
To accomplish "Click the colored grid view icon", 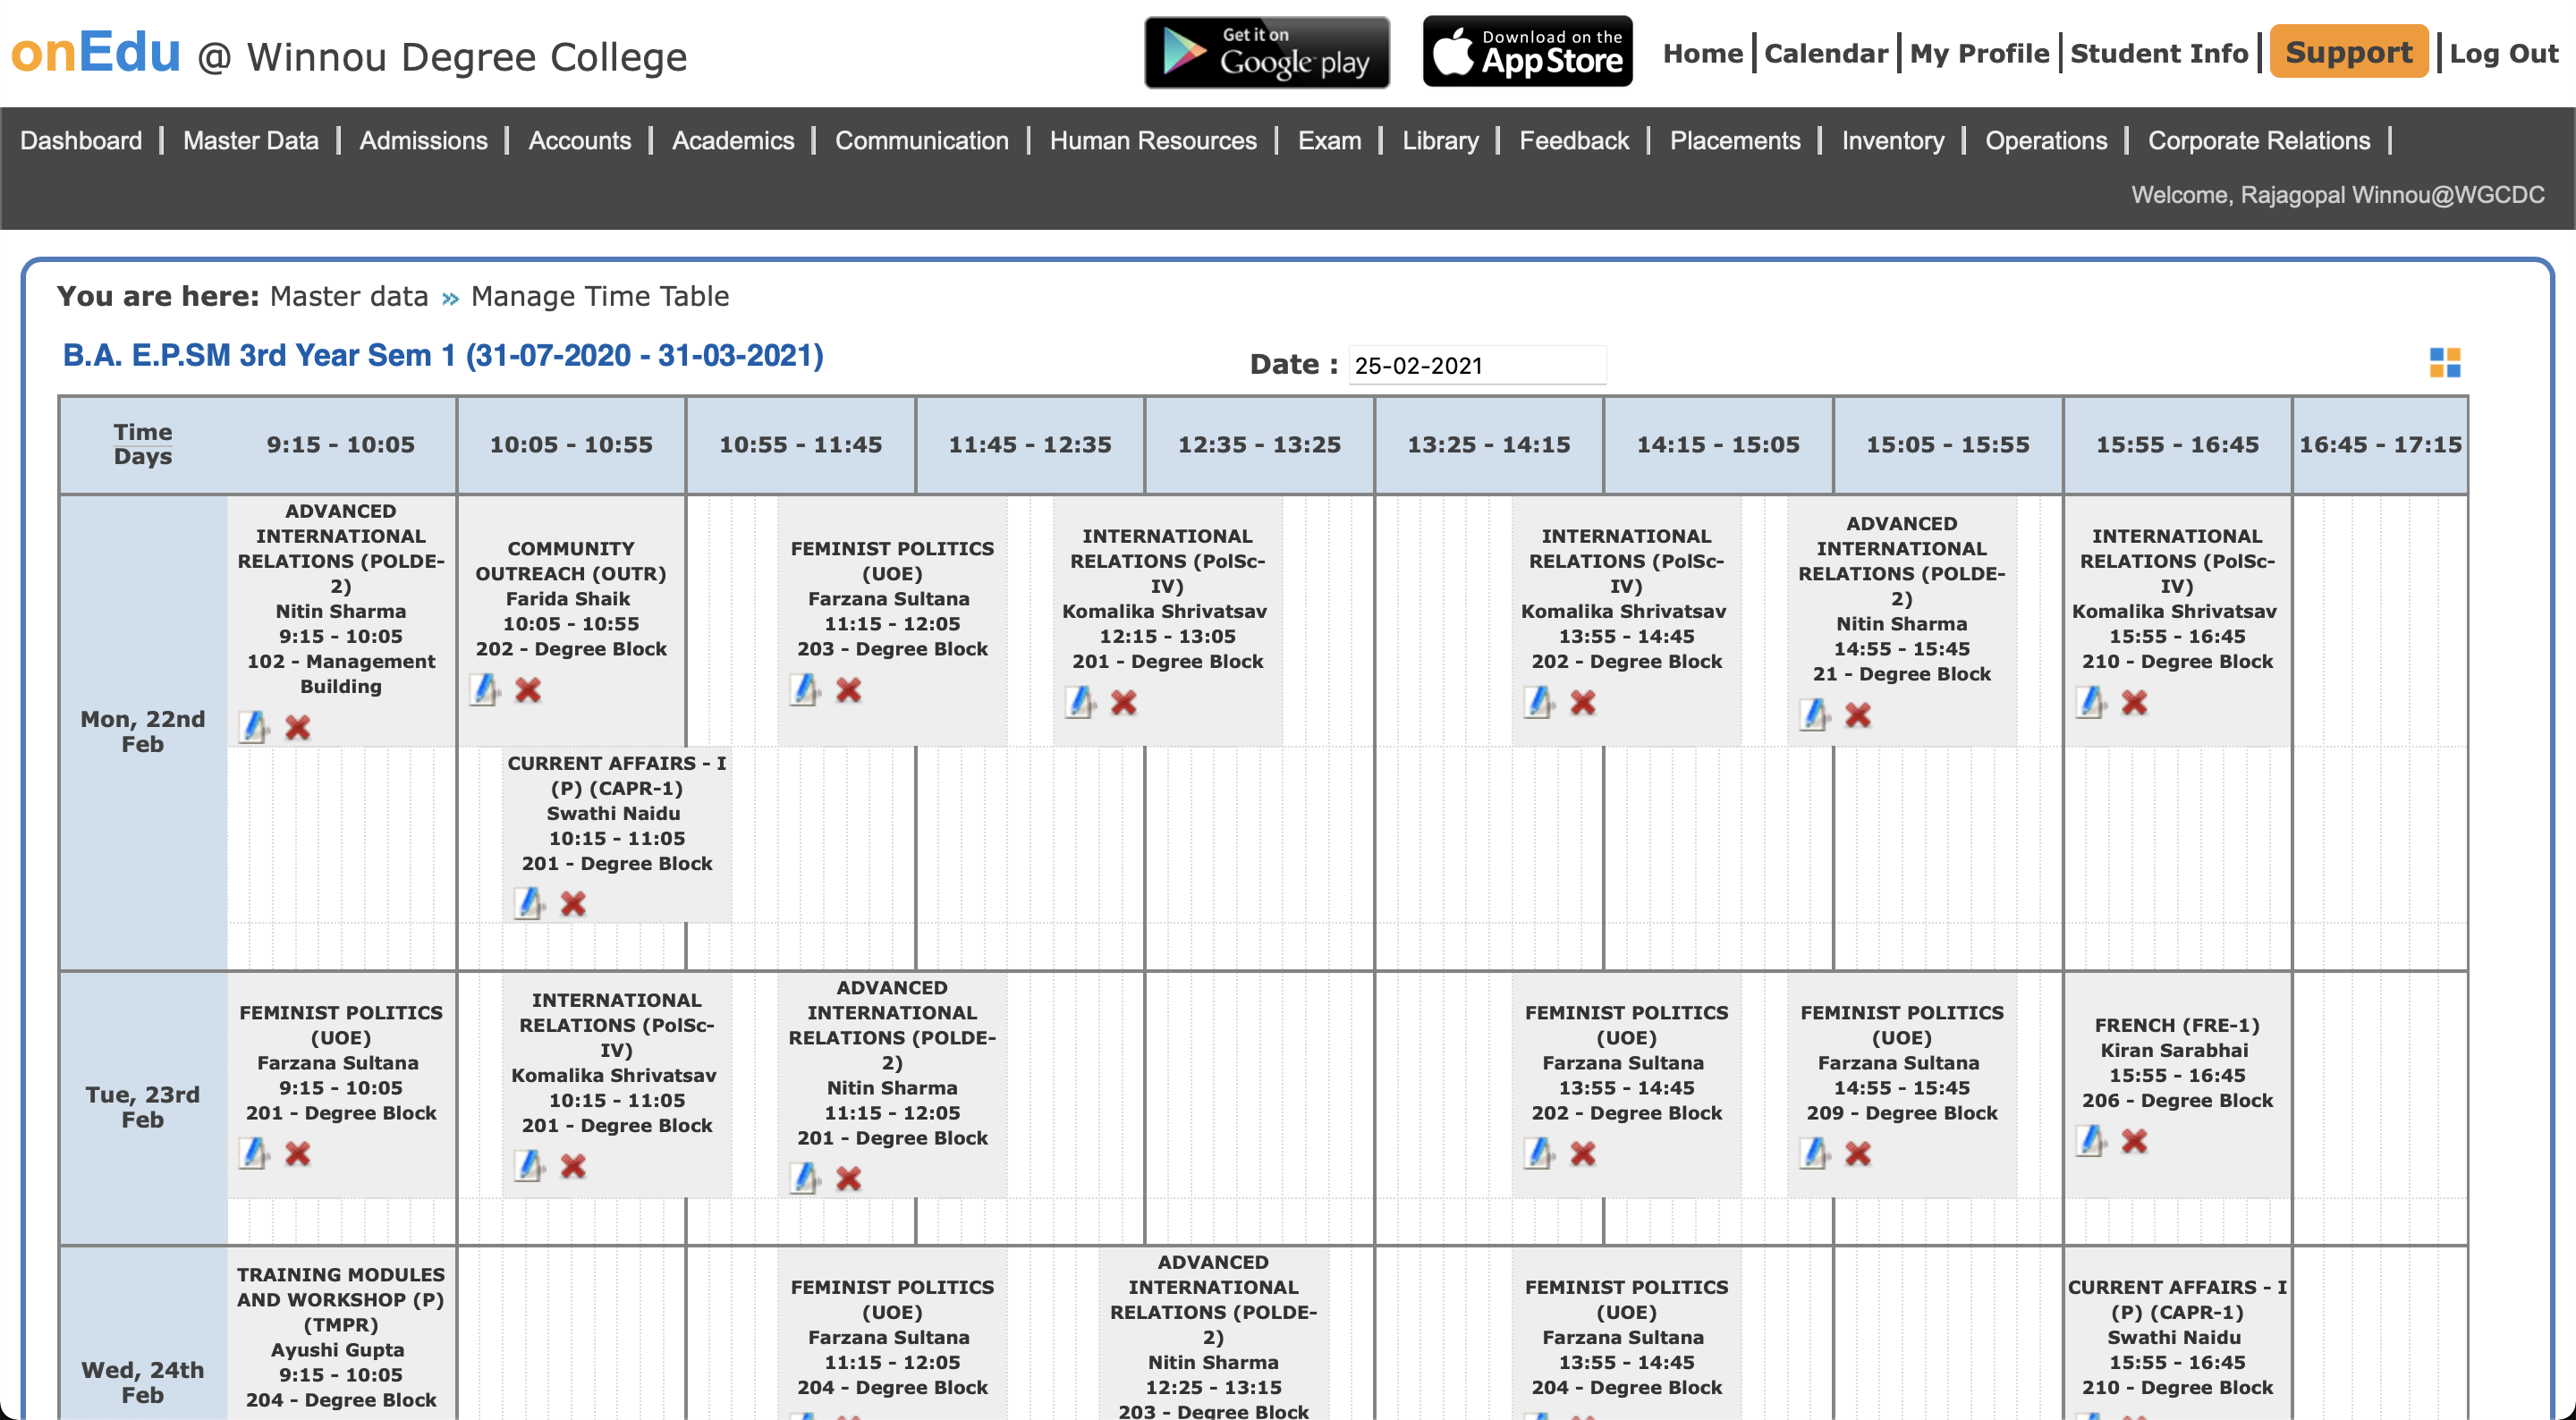I will tap(2444, 362).
